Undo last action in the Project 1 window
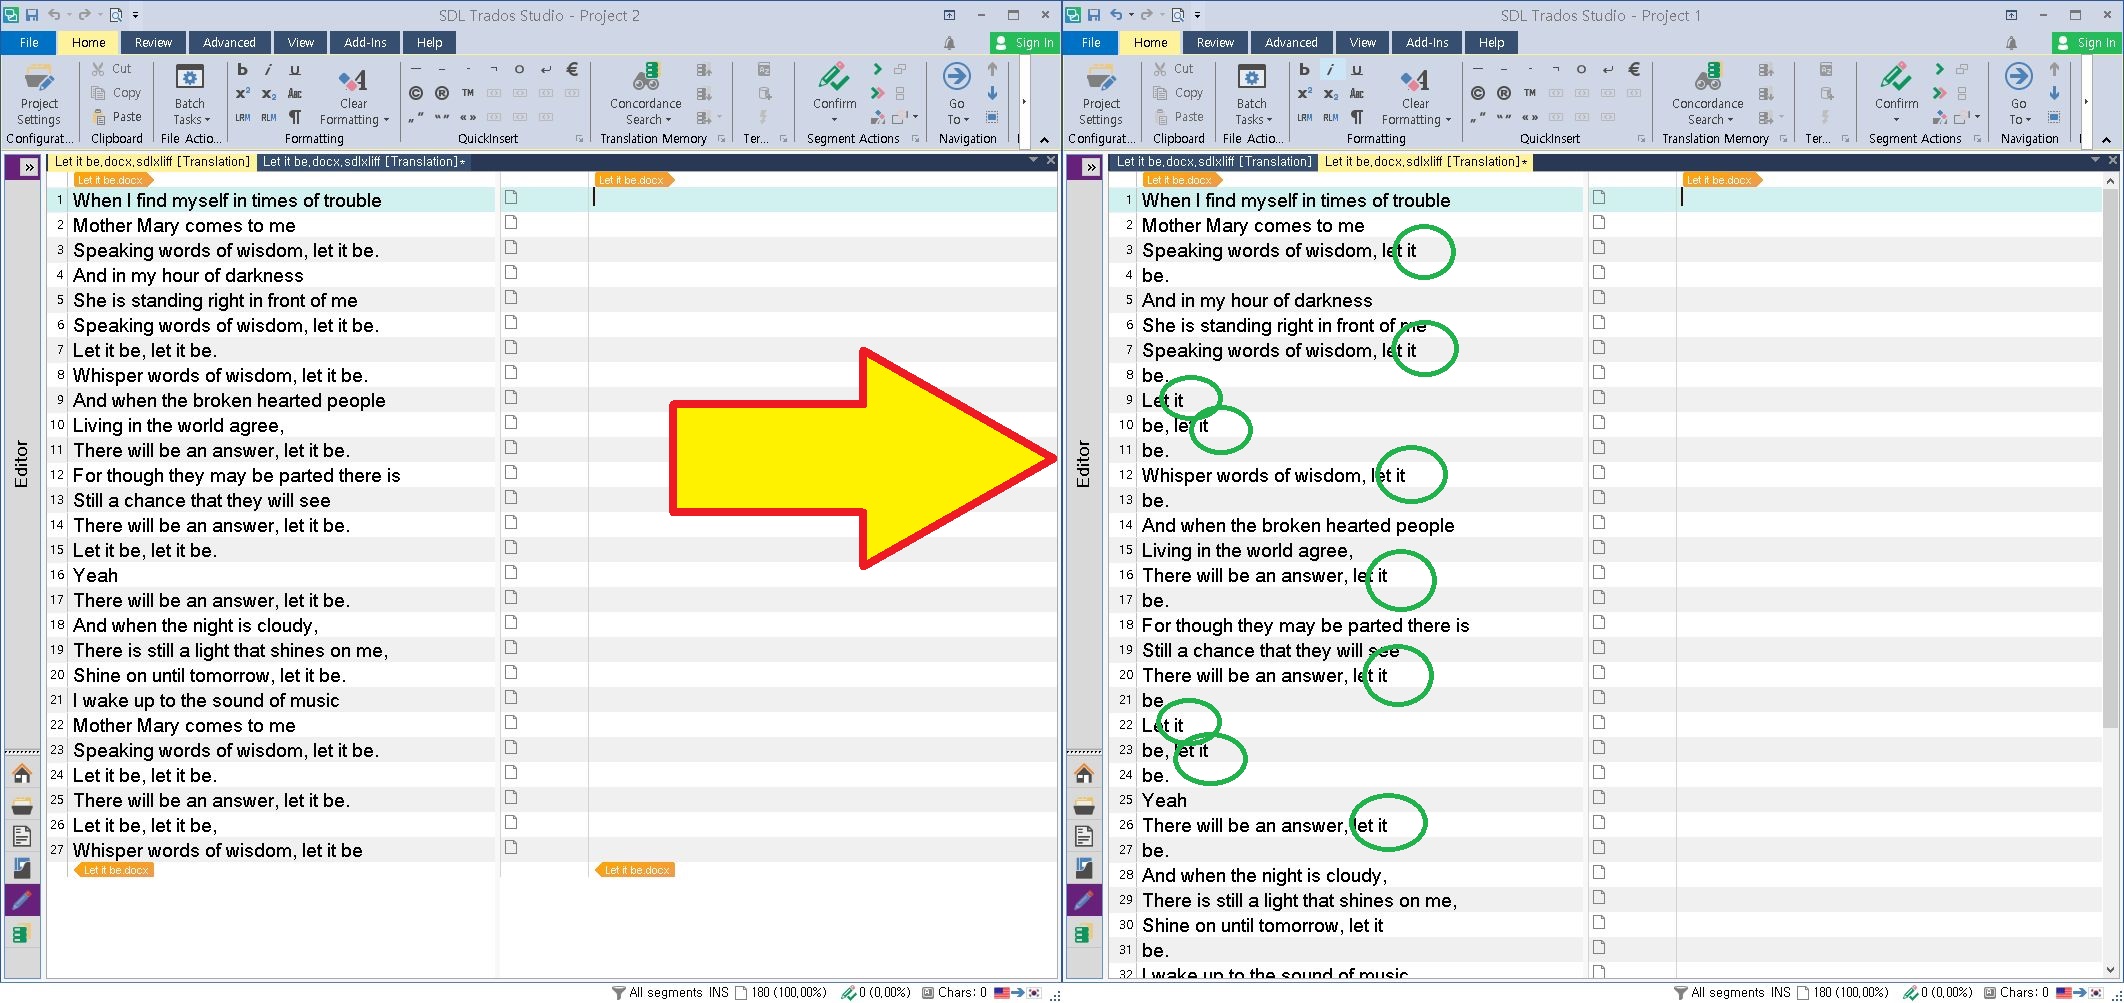The height and width of the screenshot is (1003, 2124). 1116,15
